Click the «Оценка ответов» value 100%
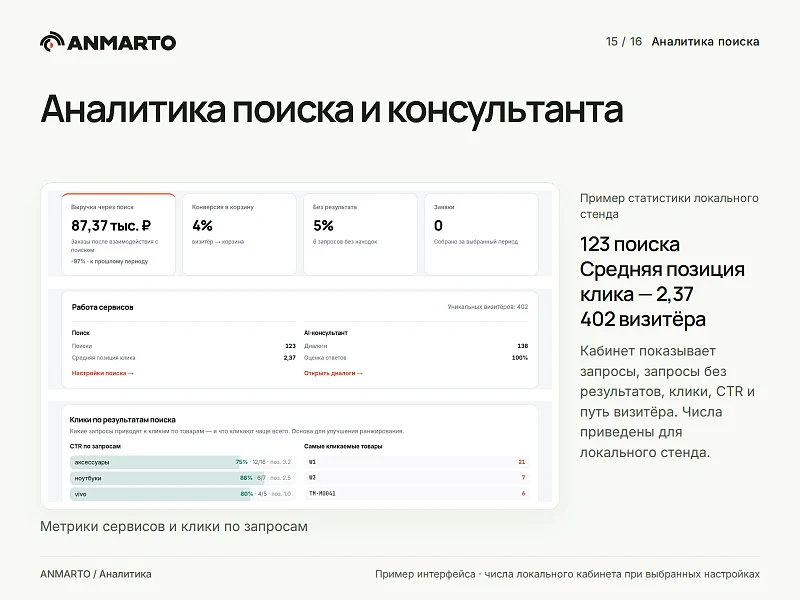This screenshot has height=600, width=800. (x=520, y=358)
